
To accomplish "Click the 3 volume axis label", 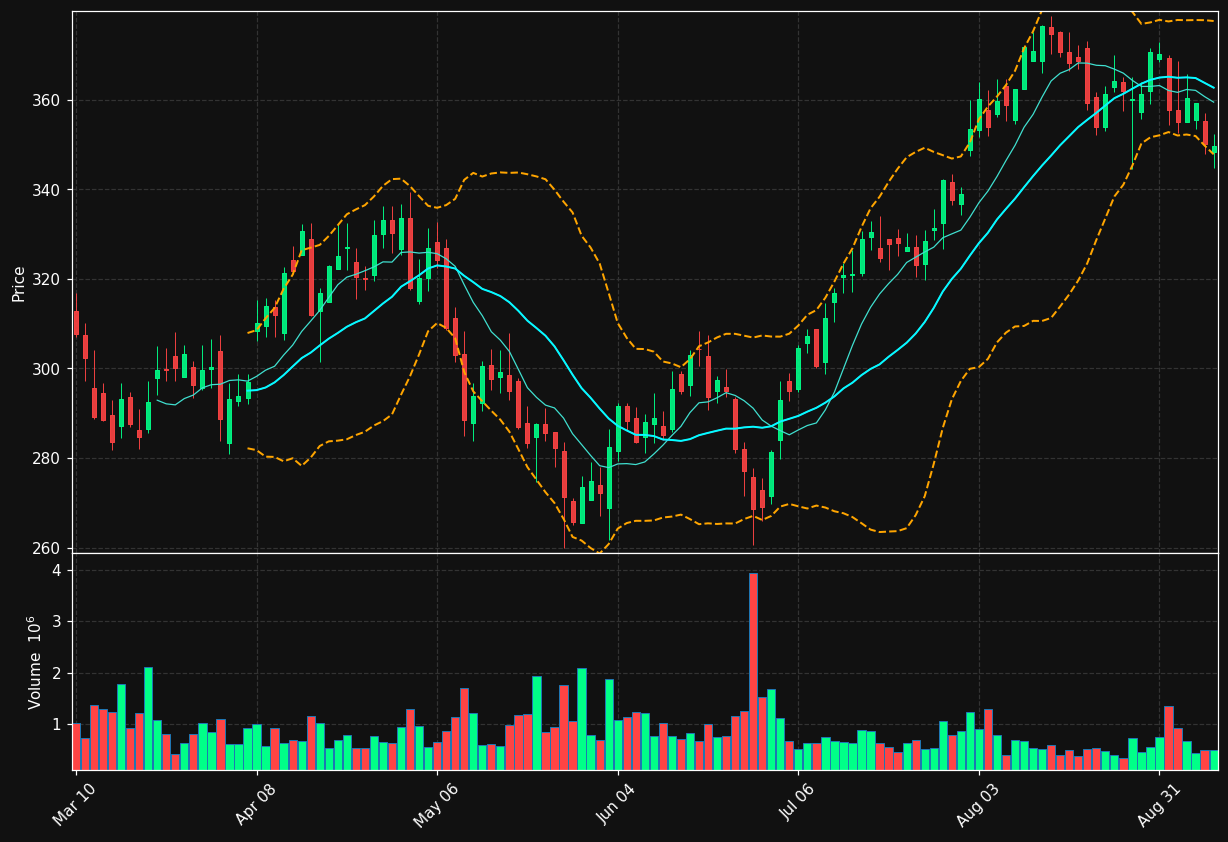I will (57, 622).
